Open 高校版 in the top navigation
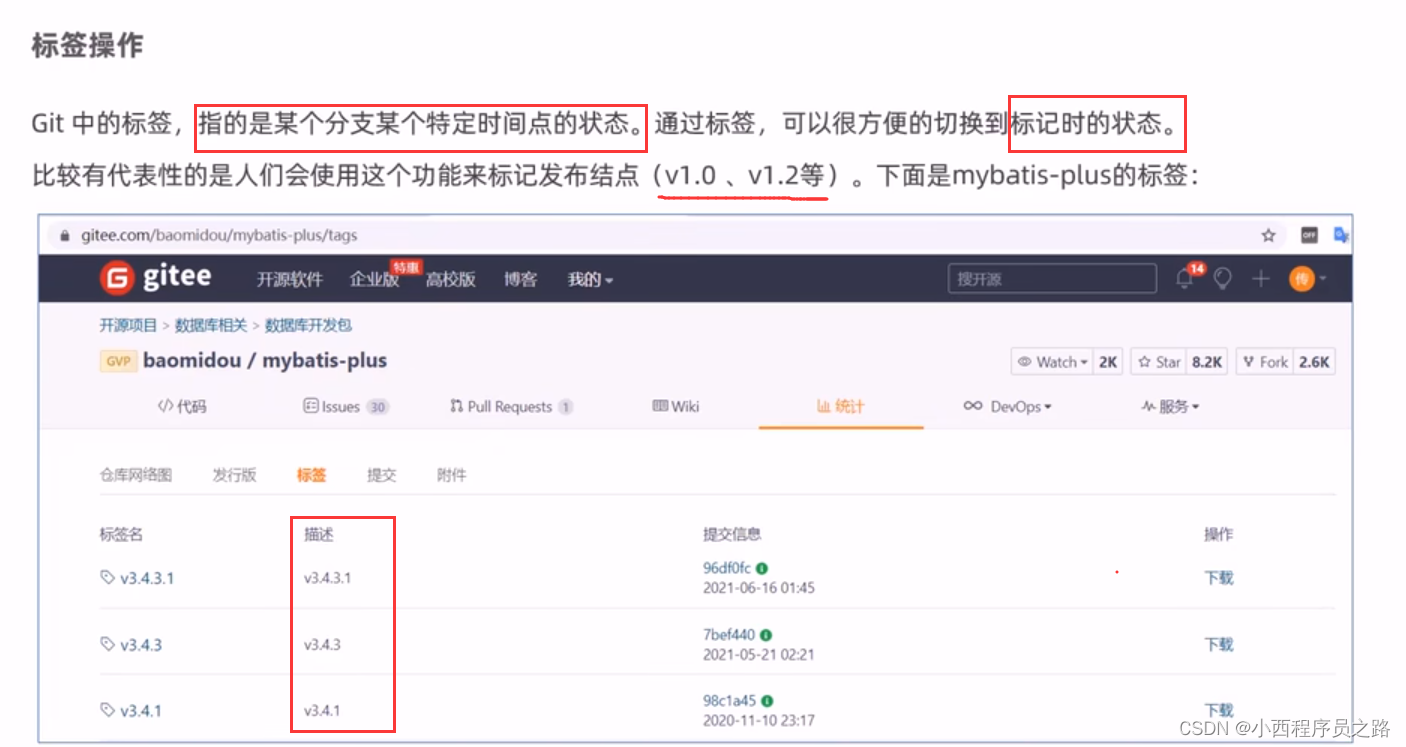The image size is (1406, 747). (x=450, y=279)
